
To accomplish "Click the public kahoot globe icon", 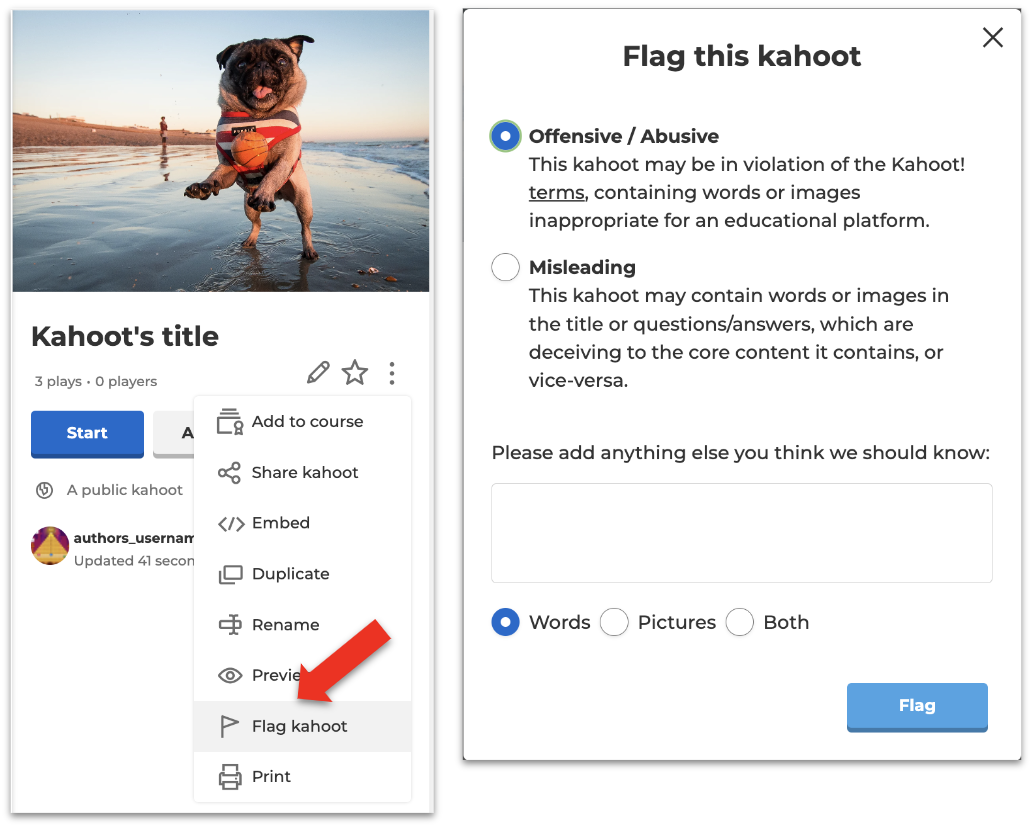I will [44, 490].
